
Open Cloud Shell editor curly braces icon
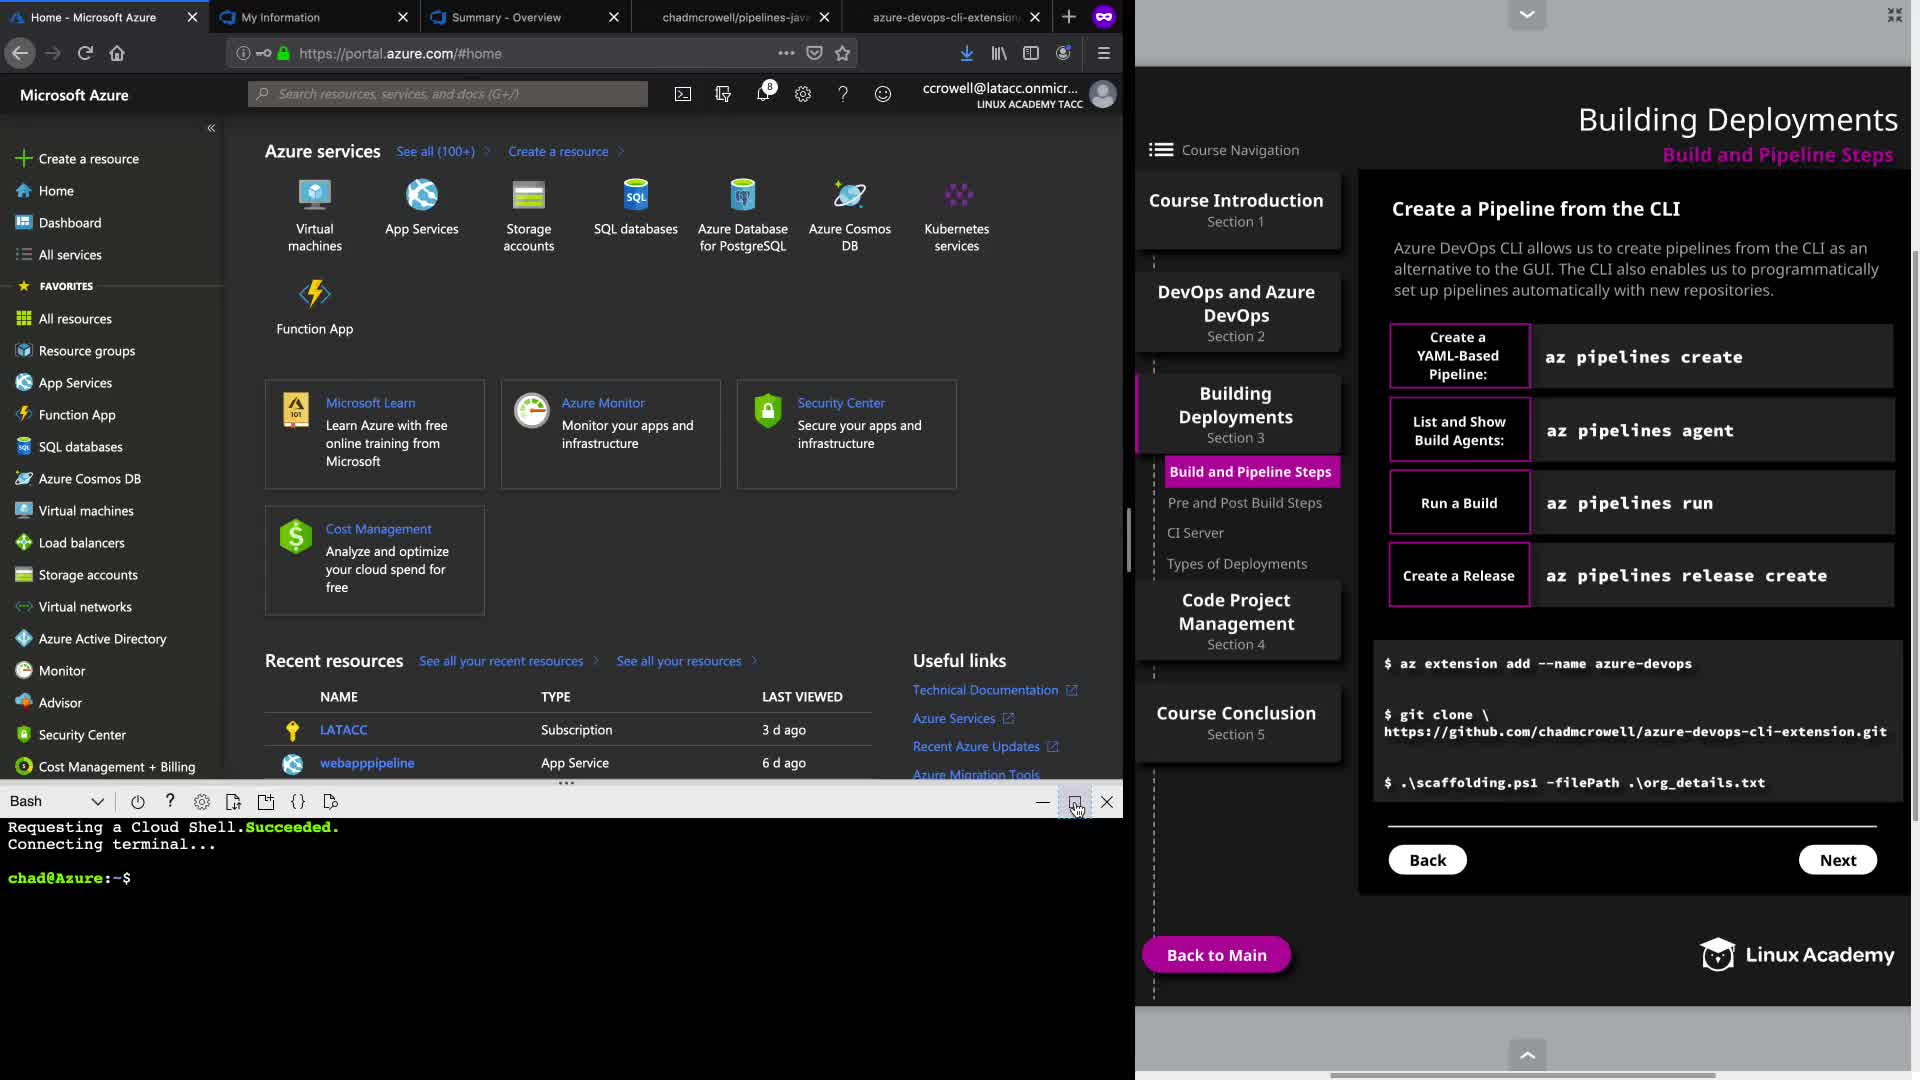click(x=298, y=802)
